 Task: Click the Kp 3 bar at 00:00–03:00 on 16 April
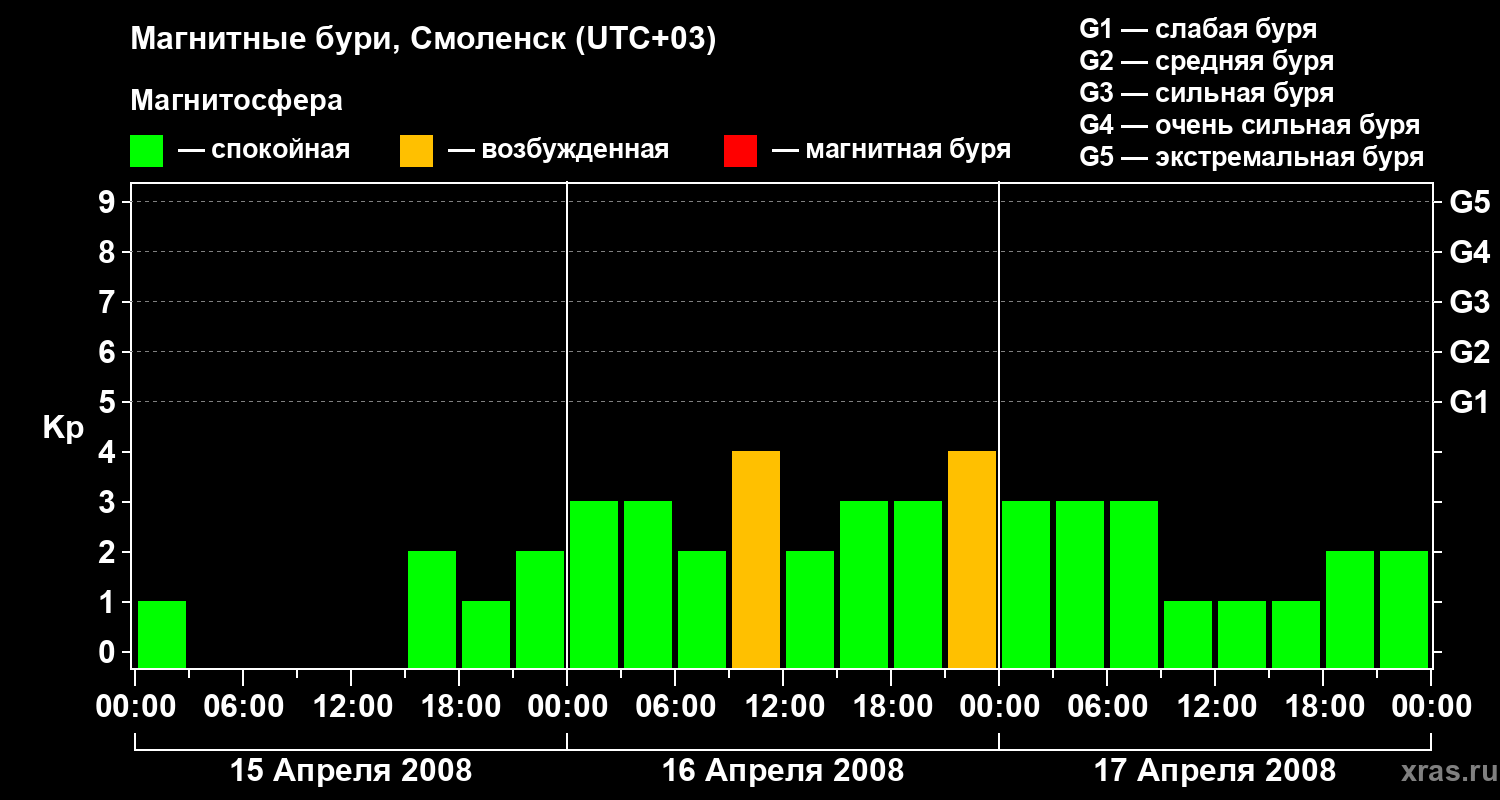[594, 585]
